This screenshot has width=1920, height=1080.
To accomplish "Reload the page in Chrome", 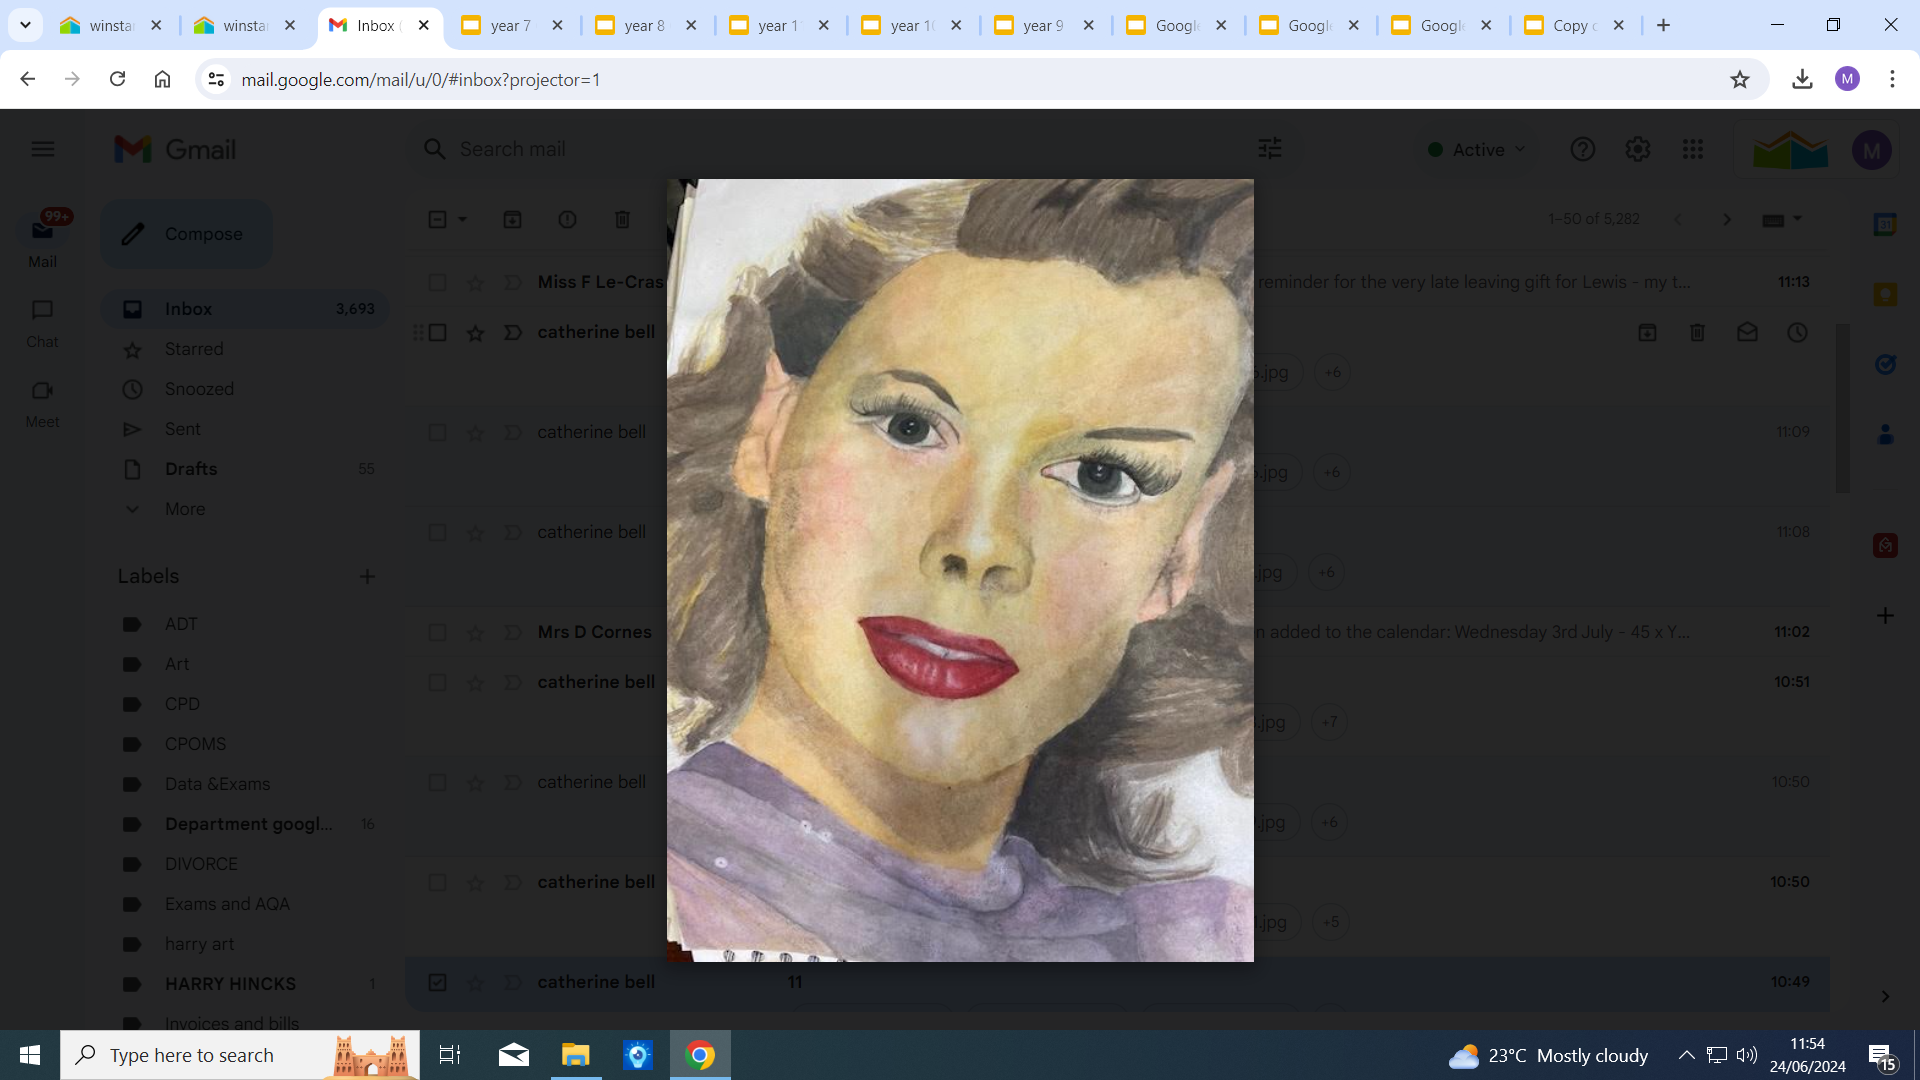I will (x=117, y=79).
